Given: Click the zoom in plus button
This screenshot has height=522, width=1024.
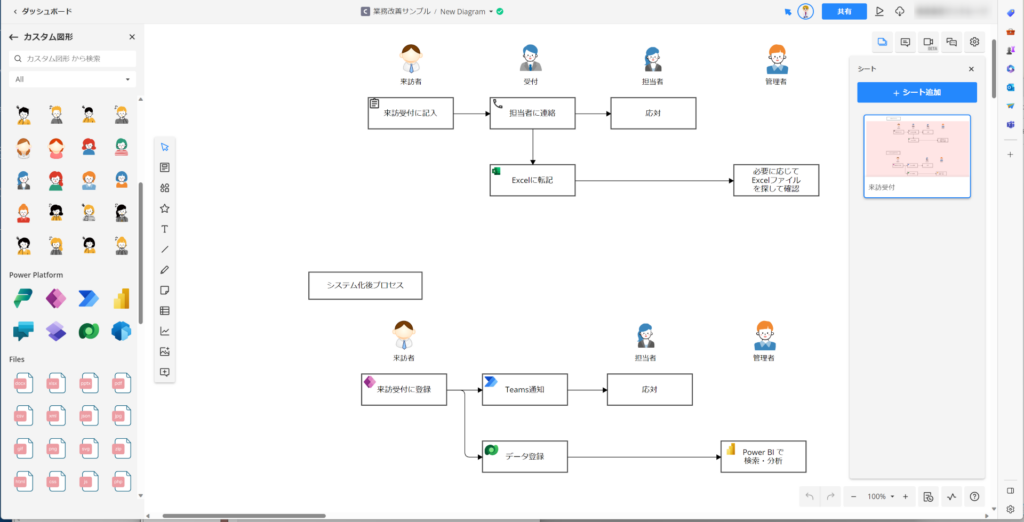Looking at the screenshot, I should pos(905,496).
